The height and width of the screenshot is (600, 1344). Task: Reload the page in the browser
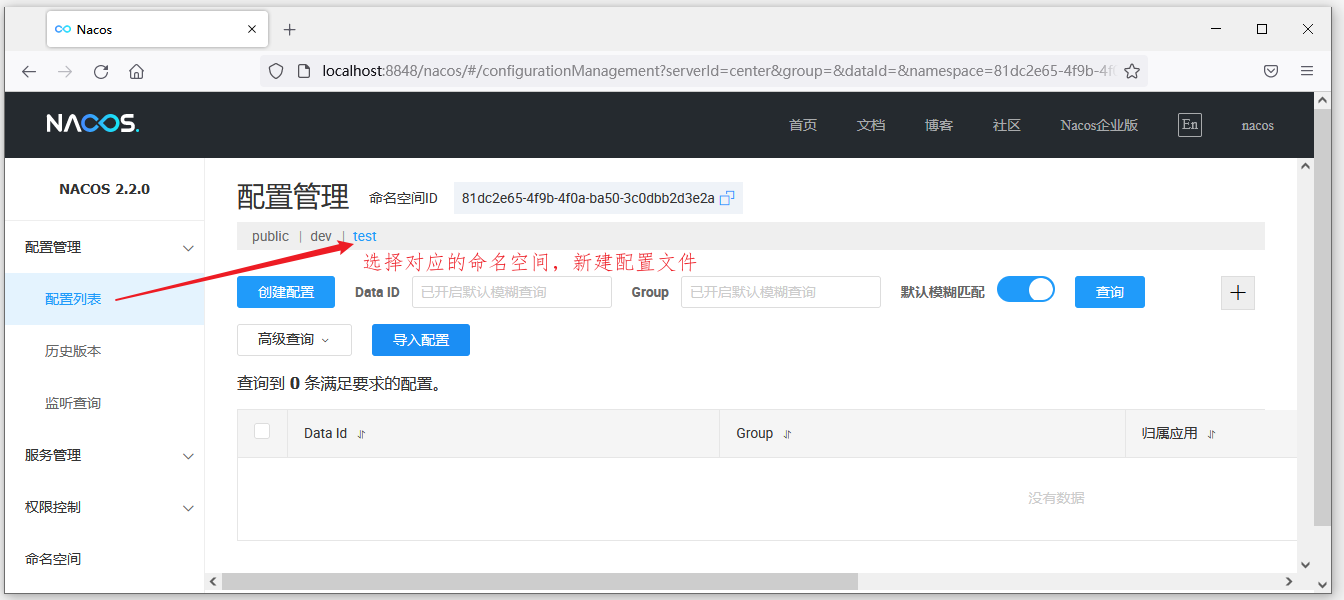[101, 71]
